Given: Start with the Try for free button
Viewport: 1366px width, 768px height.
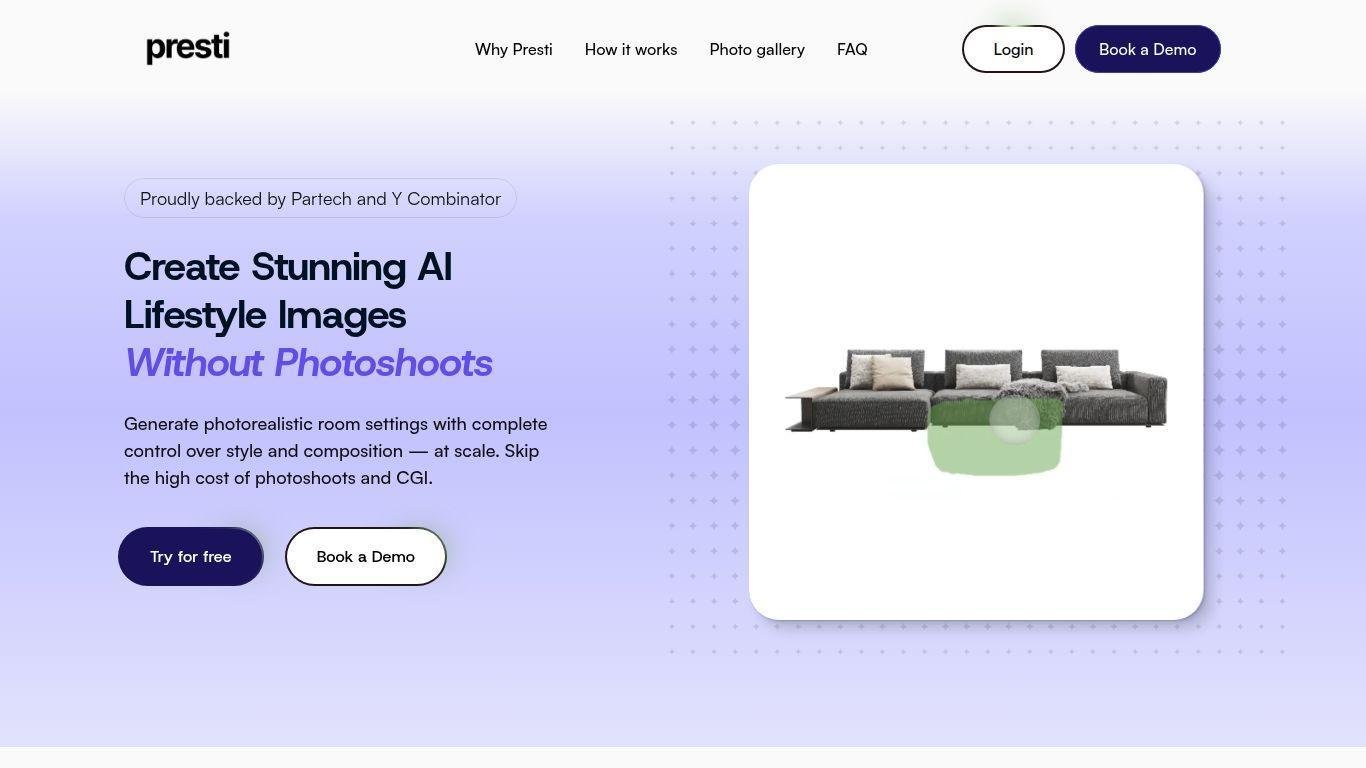Looking at the screenshot, I should [191, 557].
